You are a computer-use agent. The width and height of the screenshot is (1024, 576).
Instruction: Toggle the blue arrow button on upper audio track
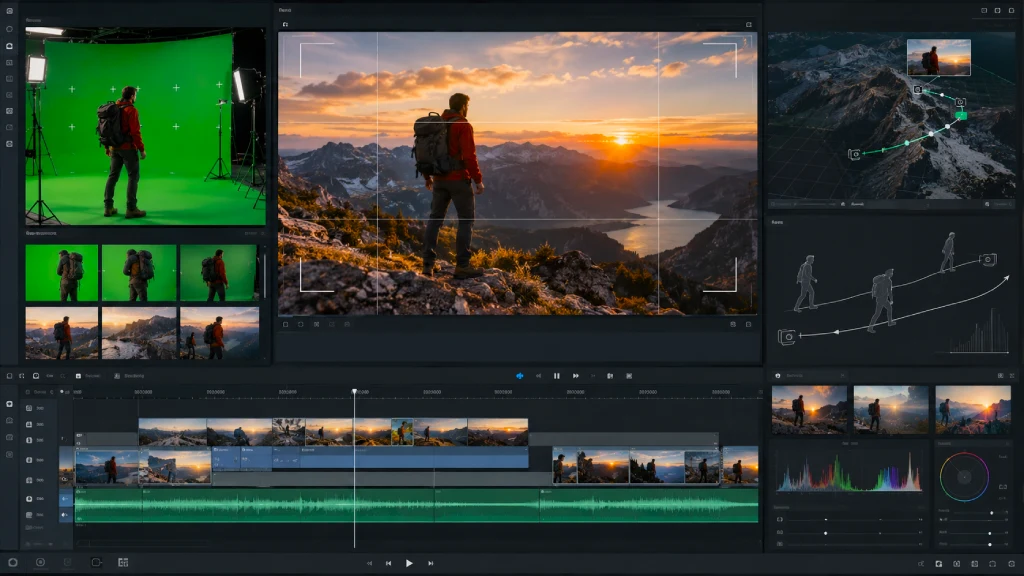(65, 499)
